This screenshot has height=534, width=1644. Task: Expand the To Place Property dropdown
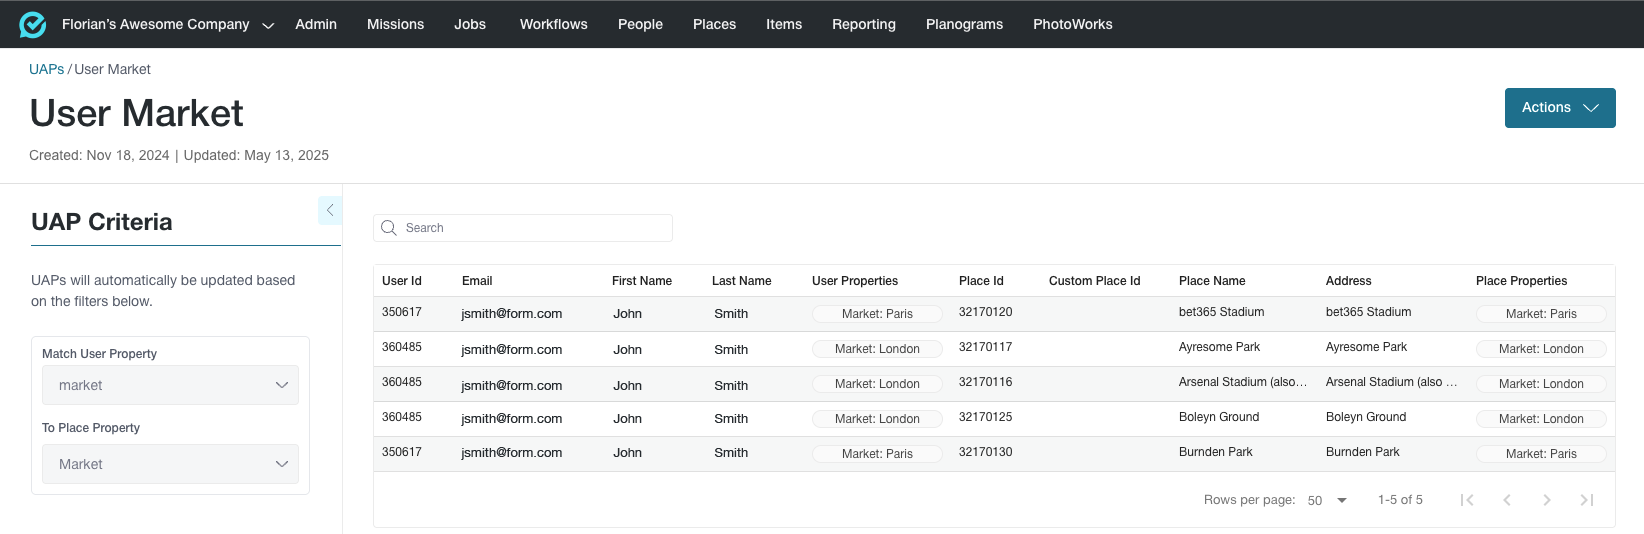coord(170,464)
